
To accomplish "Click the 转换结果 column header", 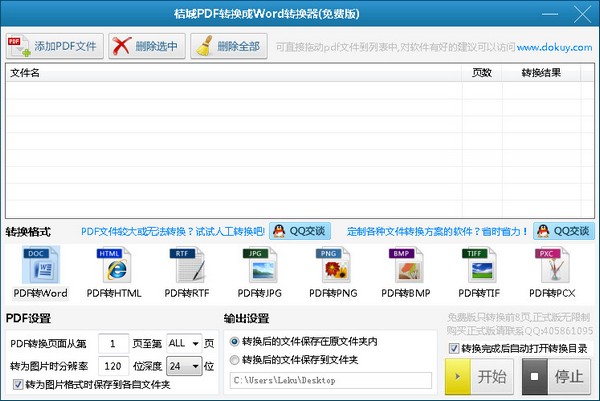I will pos(541,73).
